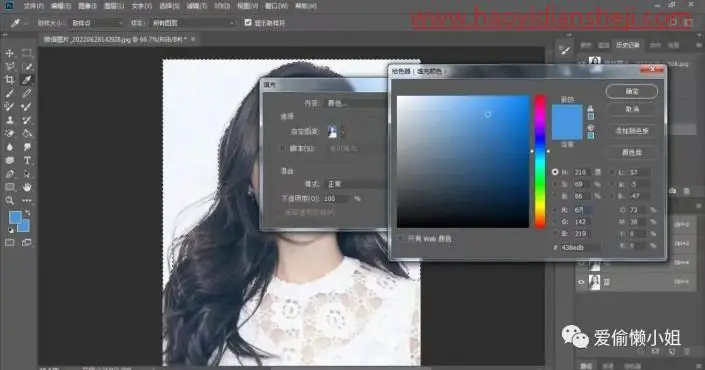Screen dimensions: 705x370
Task: Toggle the Script checkbox in Fill dialog
Action: pyautogui.click(x=282, y=148)
